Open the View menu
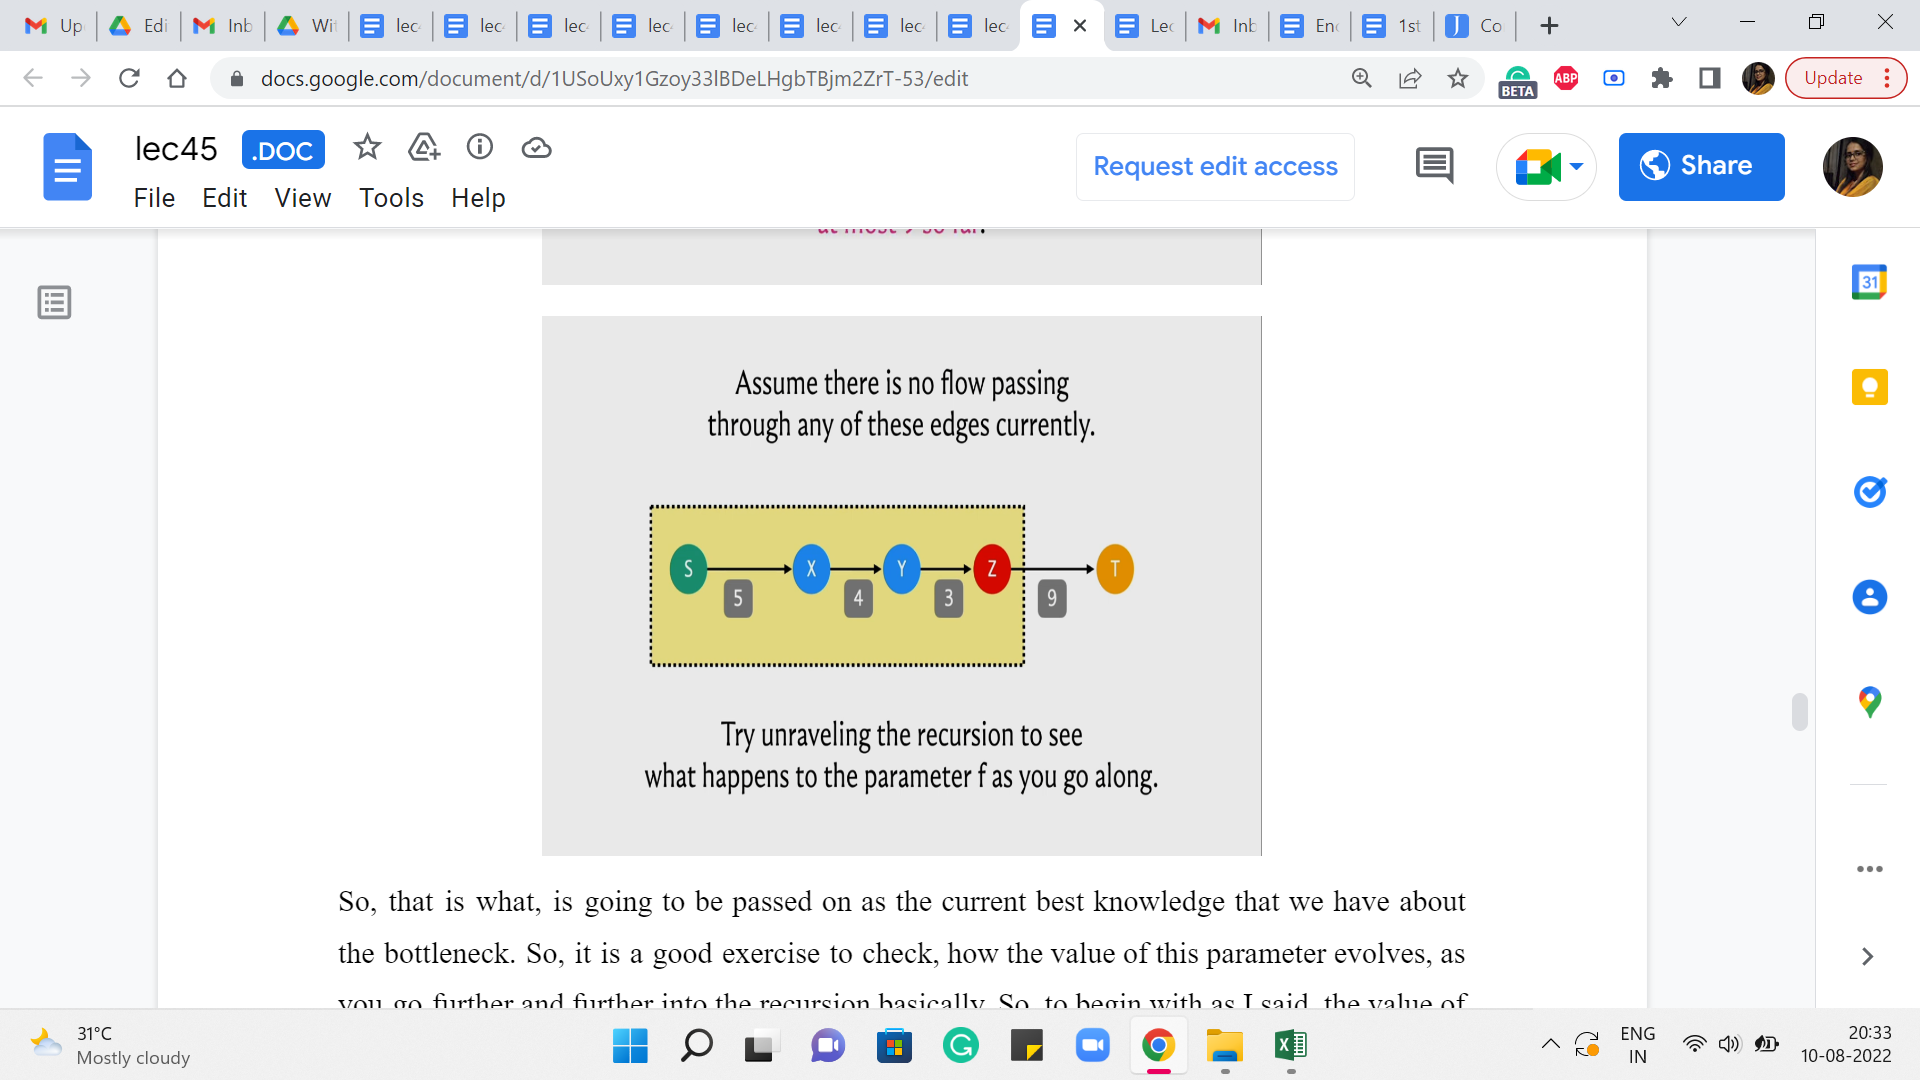The width and height of the screenshot is (1920, 1080). point(302,198)
